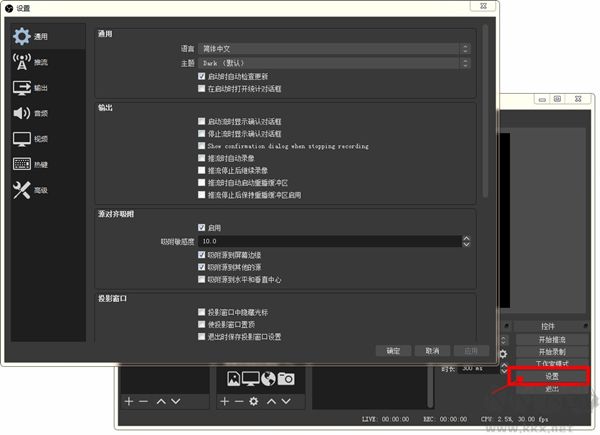Screen dimensions: 600x435
Task: Select the browser globe source icon
Action: (x=268, y=379)
